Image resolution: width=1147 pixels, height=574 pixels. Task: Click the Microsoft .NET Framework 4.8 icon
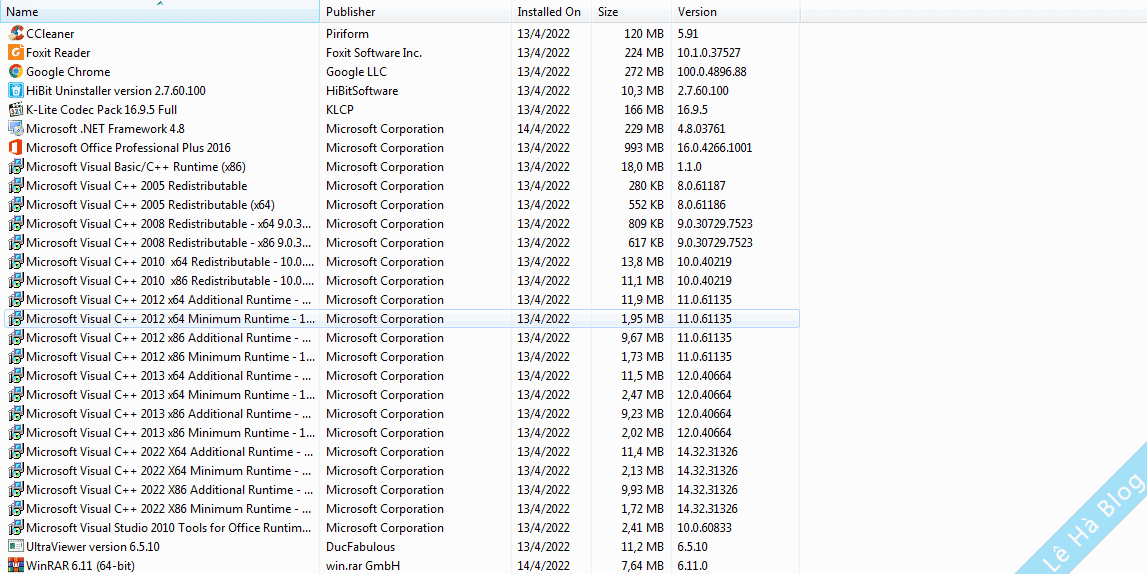[15, 129]
